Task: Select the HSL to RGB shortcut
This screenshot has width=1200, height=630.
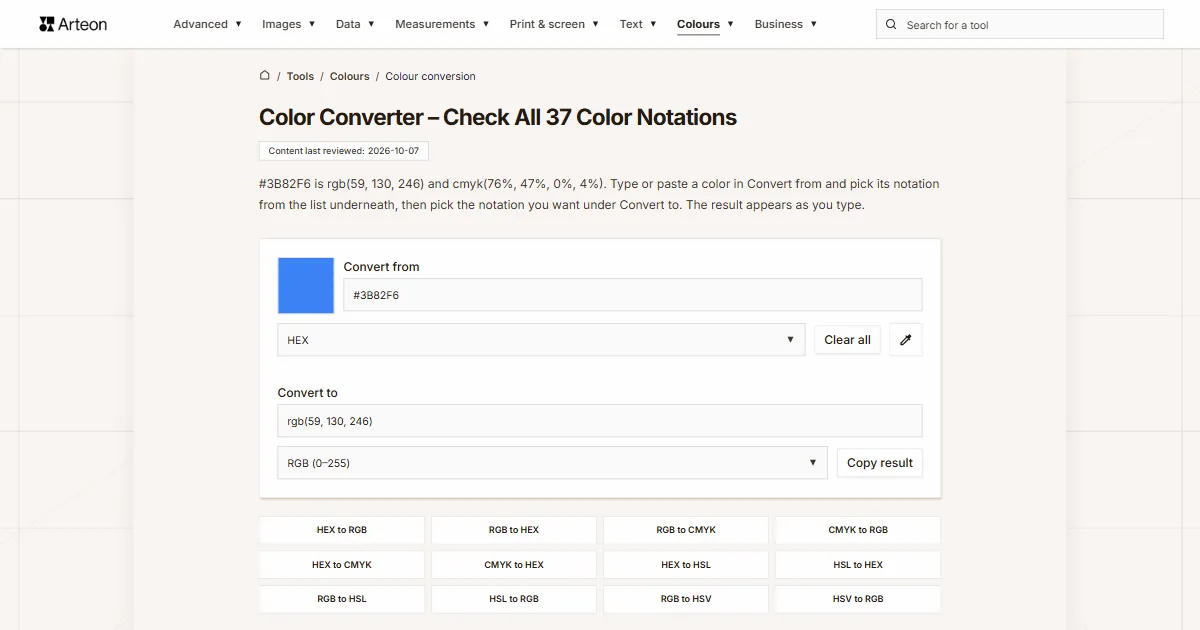Action: coord(514,599)
